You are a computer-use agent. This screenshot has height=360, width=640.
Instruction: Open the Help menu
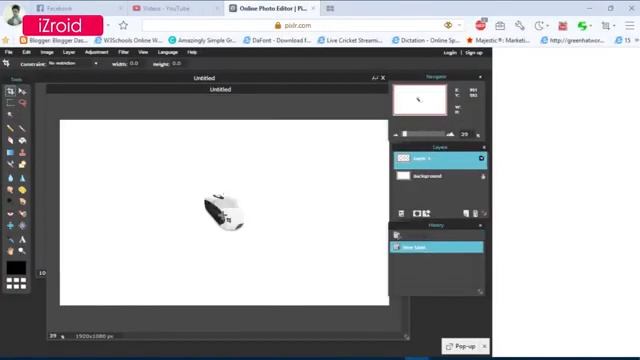[192, 52]
